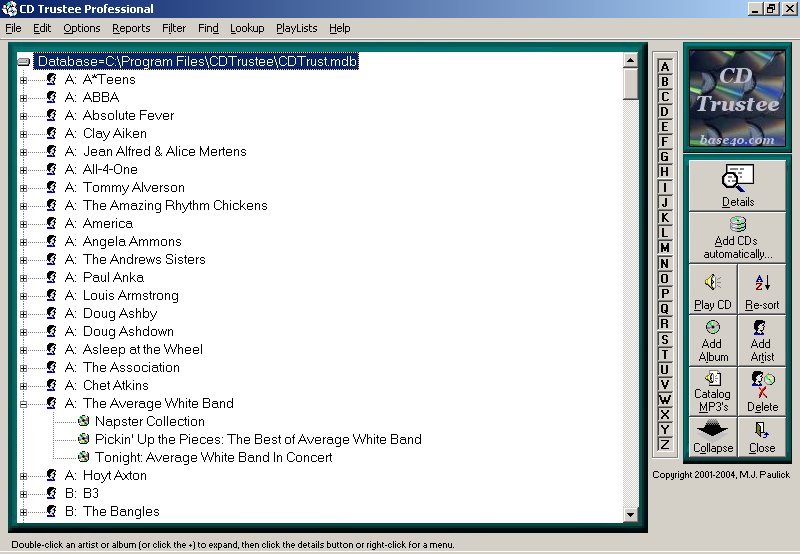
Task: Click the artist icon beside Chet Atkins
Action: 51,385
